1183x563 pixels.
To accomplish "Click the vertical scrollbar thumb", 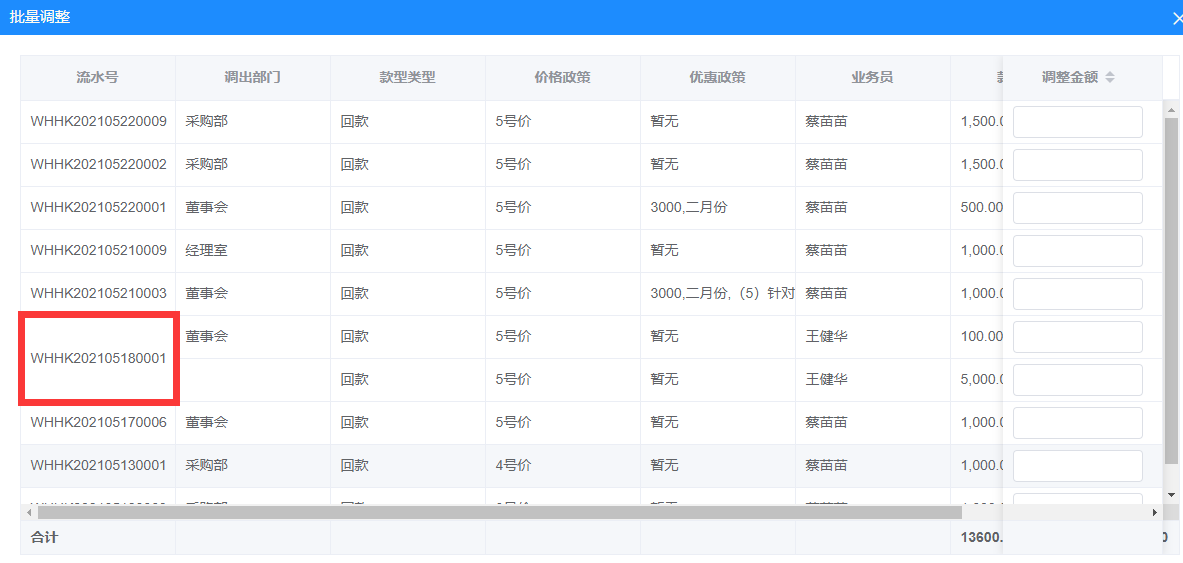I will tap(1171, 291).
